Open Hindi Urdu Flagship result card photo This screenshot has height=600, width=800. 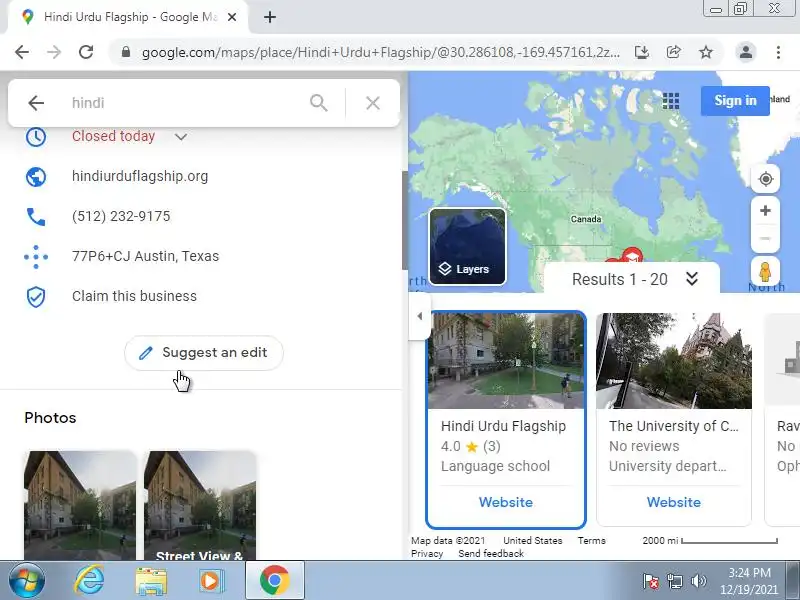[x=506, y=361]
